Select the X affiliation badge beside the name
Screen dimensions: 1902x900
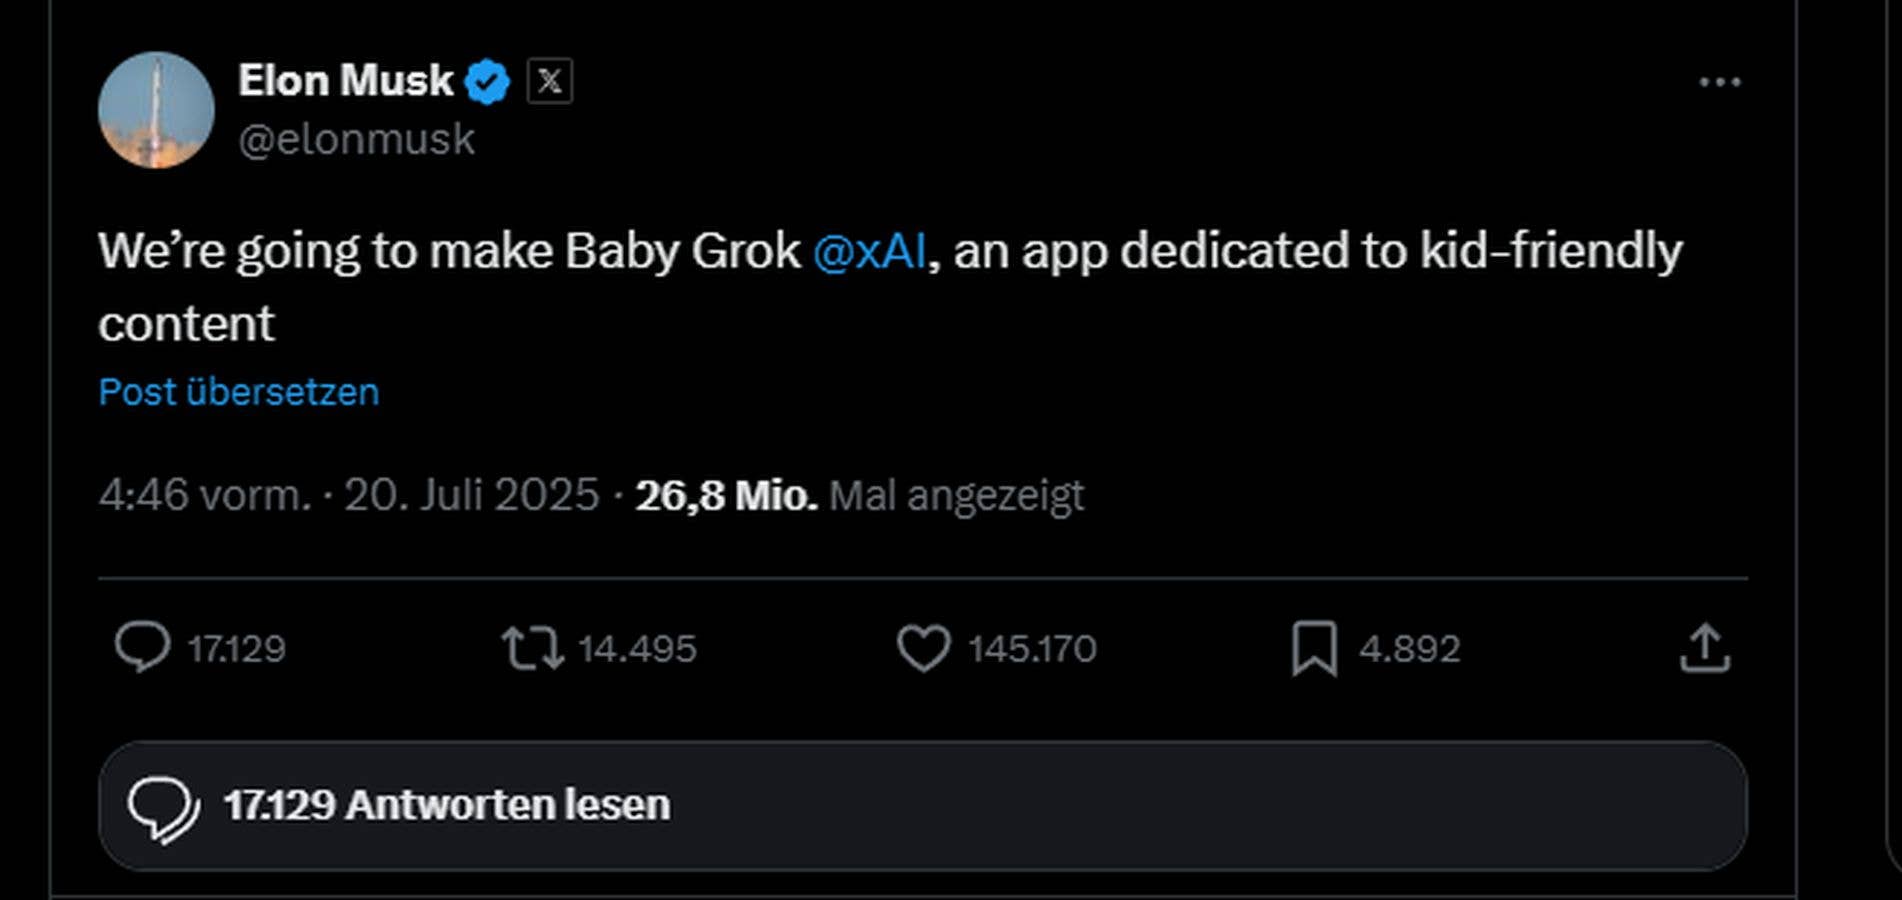coord(549,80)
